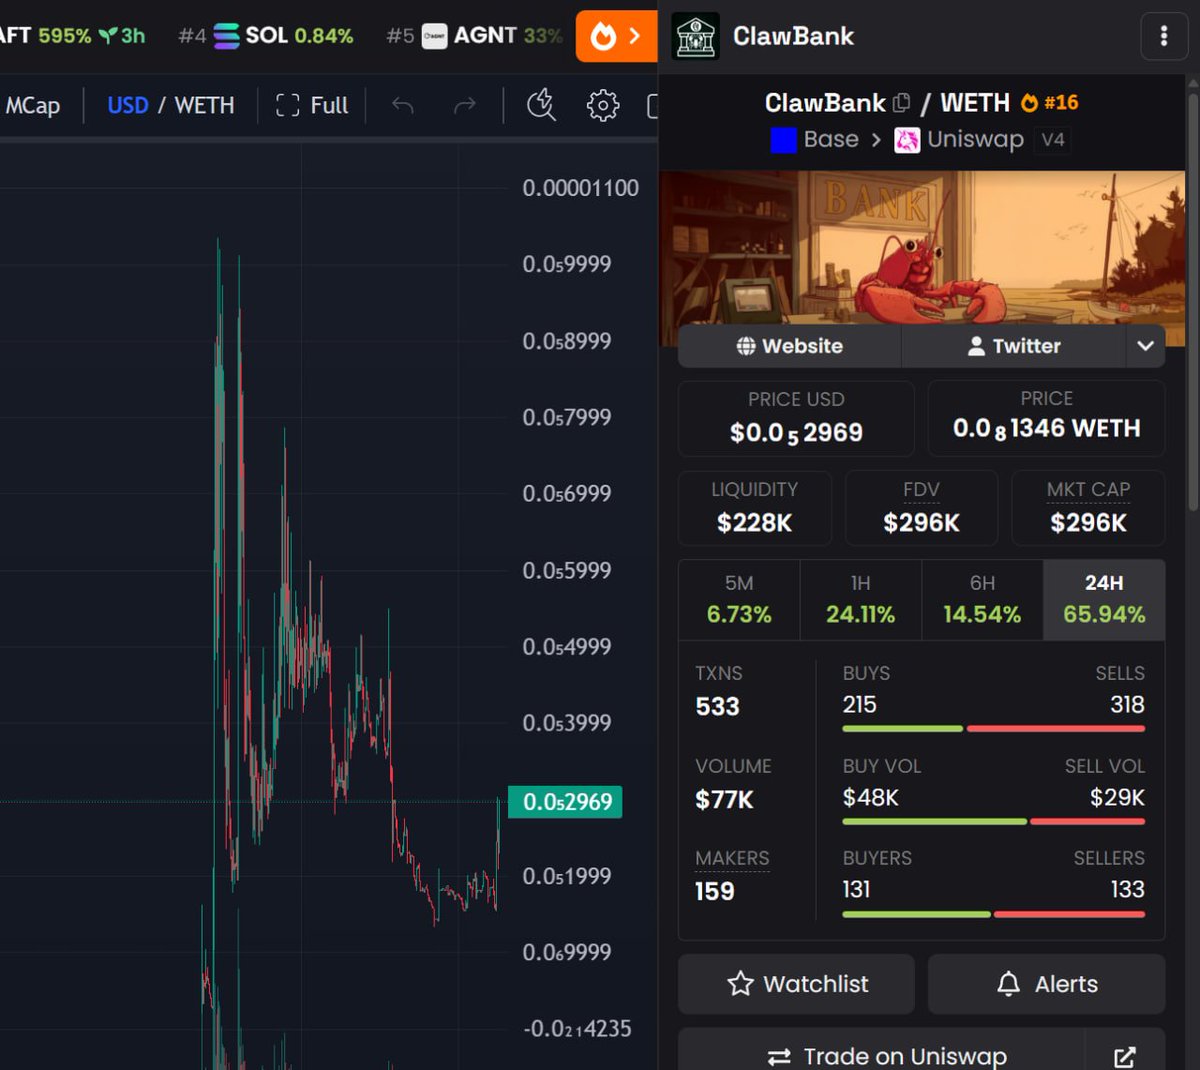Open the chart settings gear
This screenshot has height=1070, width=1200.
(x=601, y=104)
